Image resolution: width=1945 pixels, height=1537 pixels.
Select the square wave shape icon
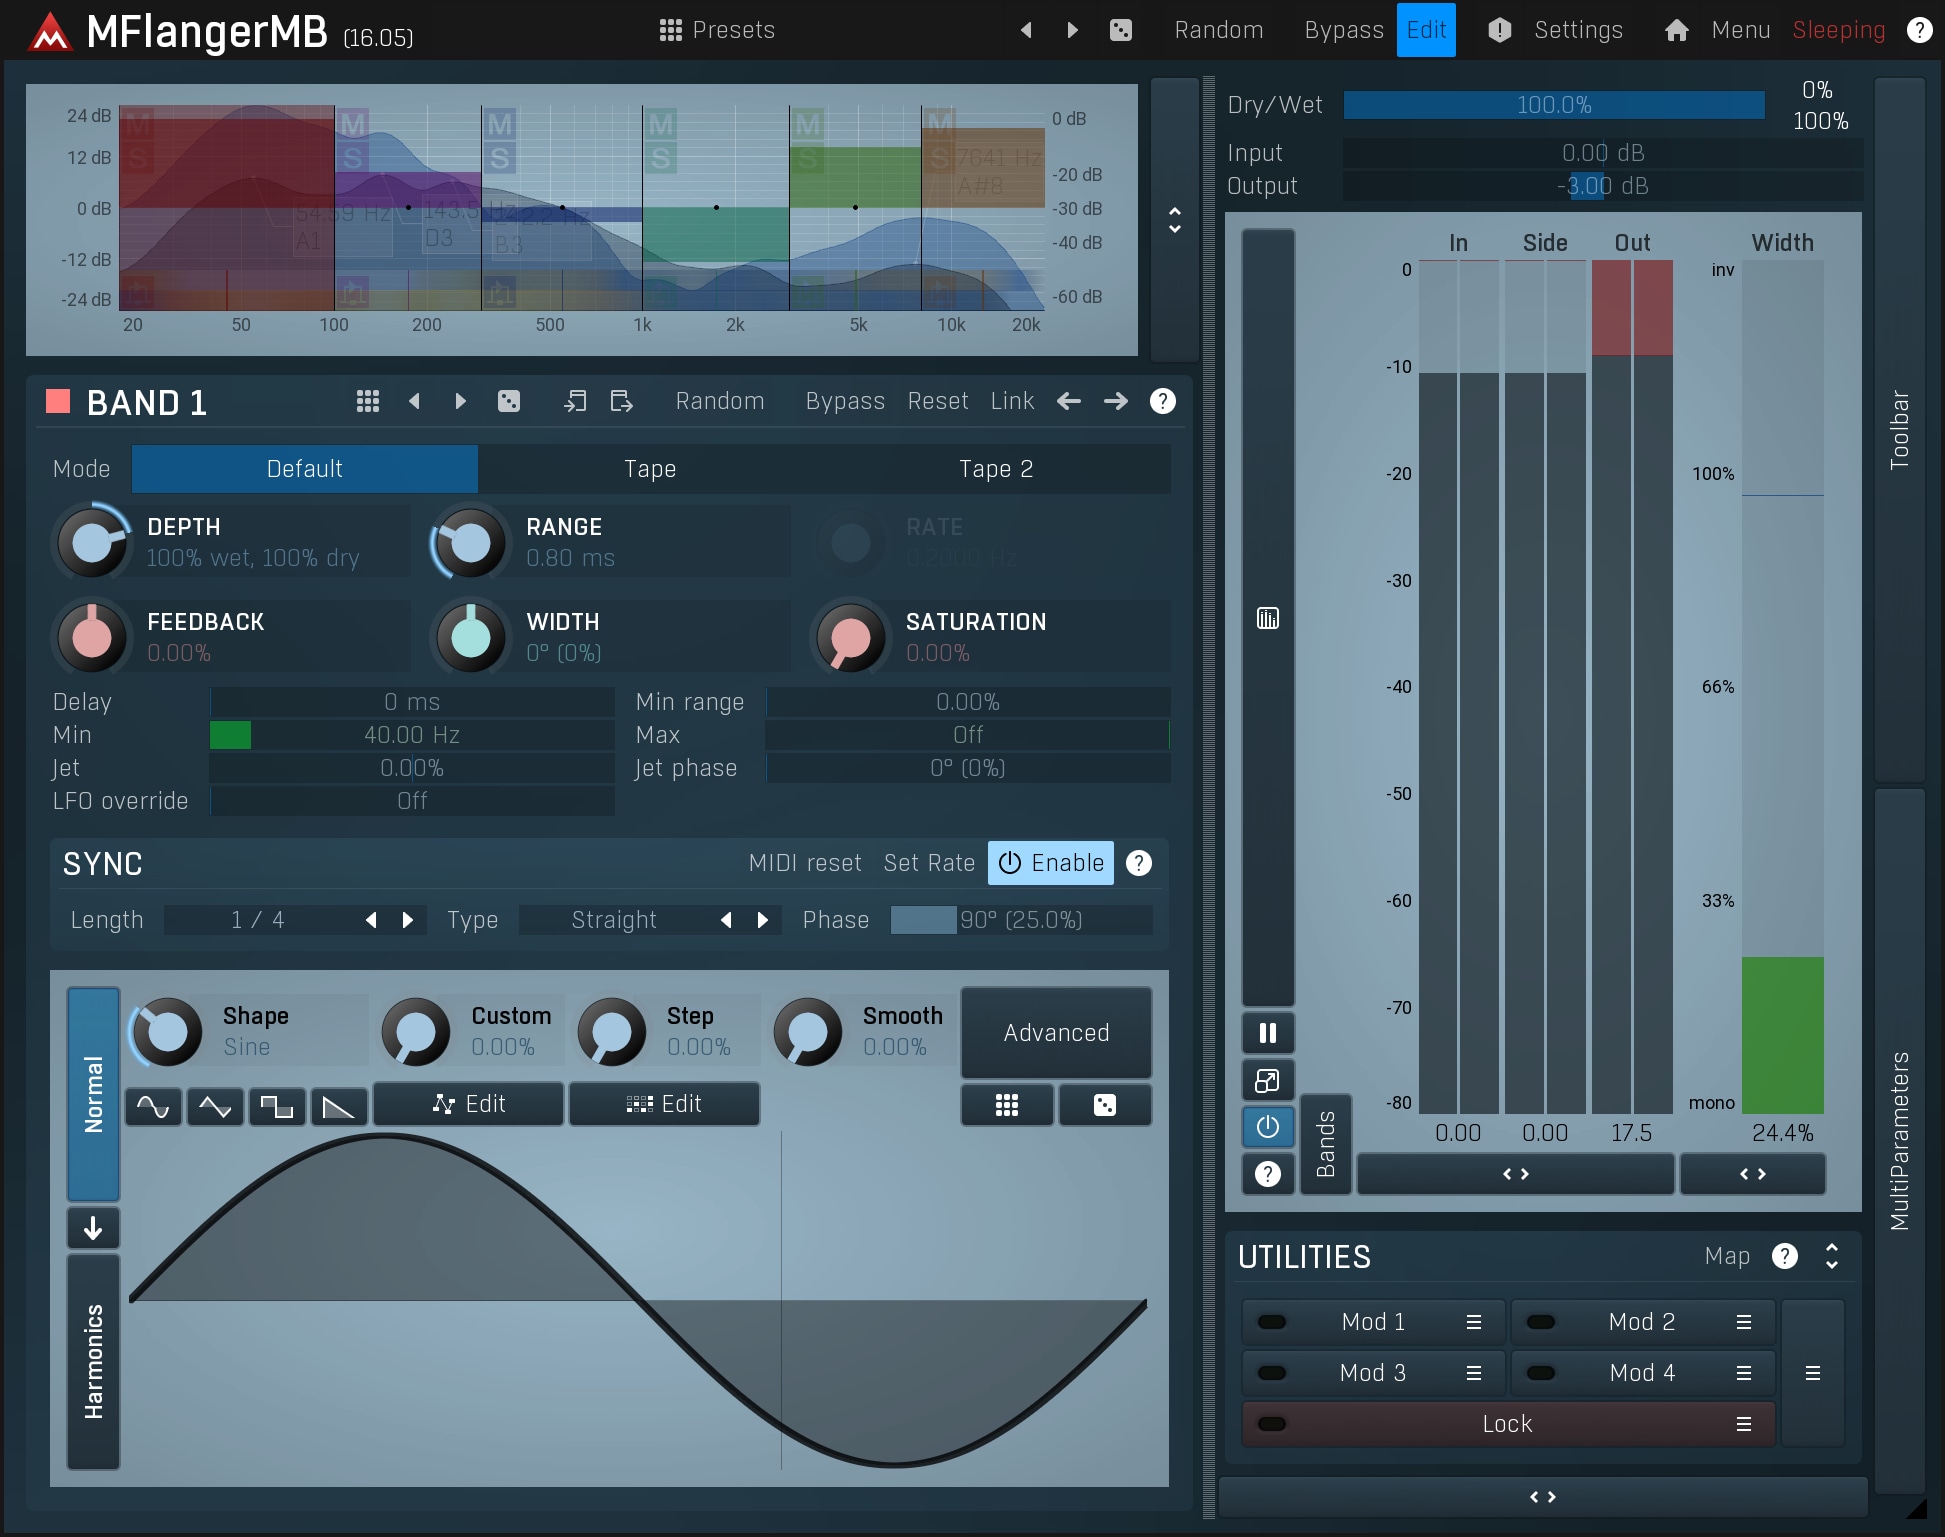click(277, 1106)
